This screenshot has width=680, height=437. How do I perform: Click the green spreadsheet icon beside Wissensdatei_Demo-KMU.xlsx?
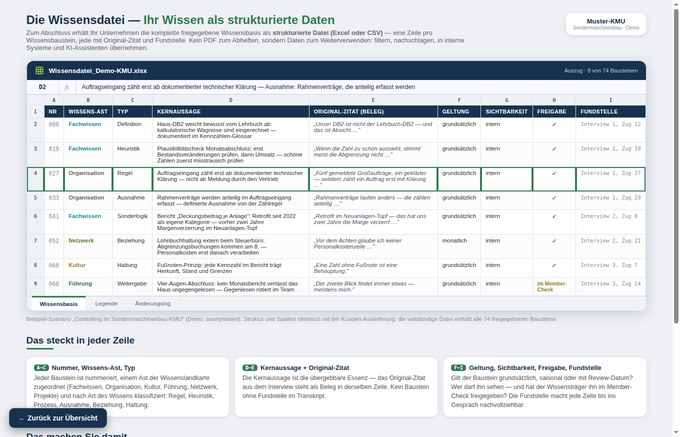39,71
